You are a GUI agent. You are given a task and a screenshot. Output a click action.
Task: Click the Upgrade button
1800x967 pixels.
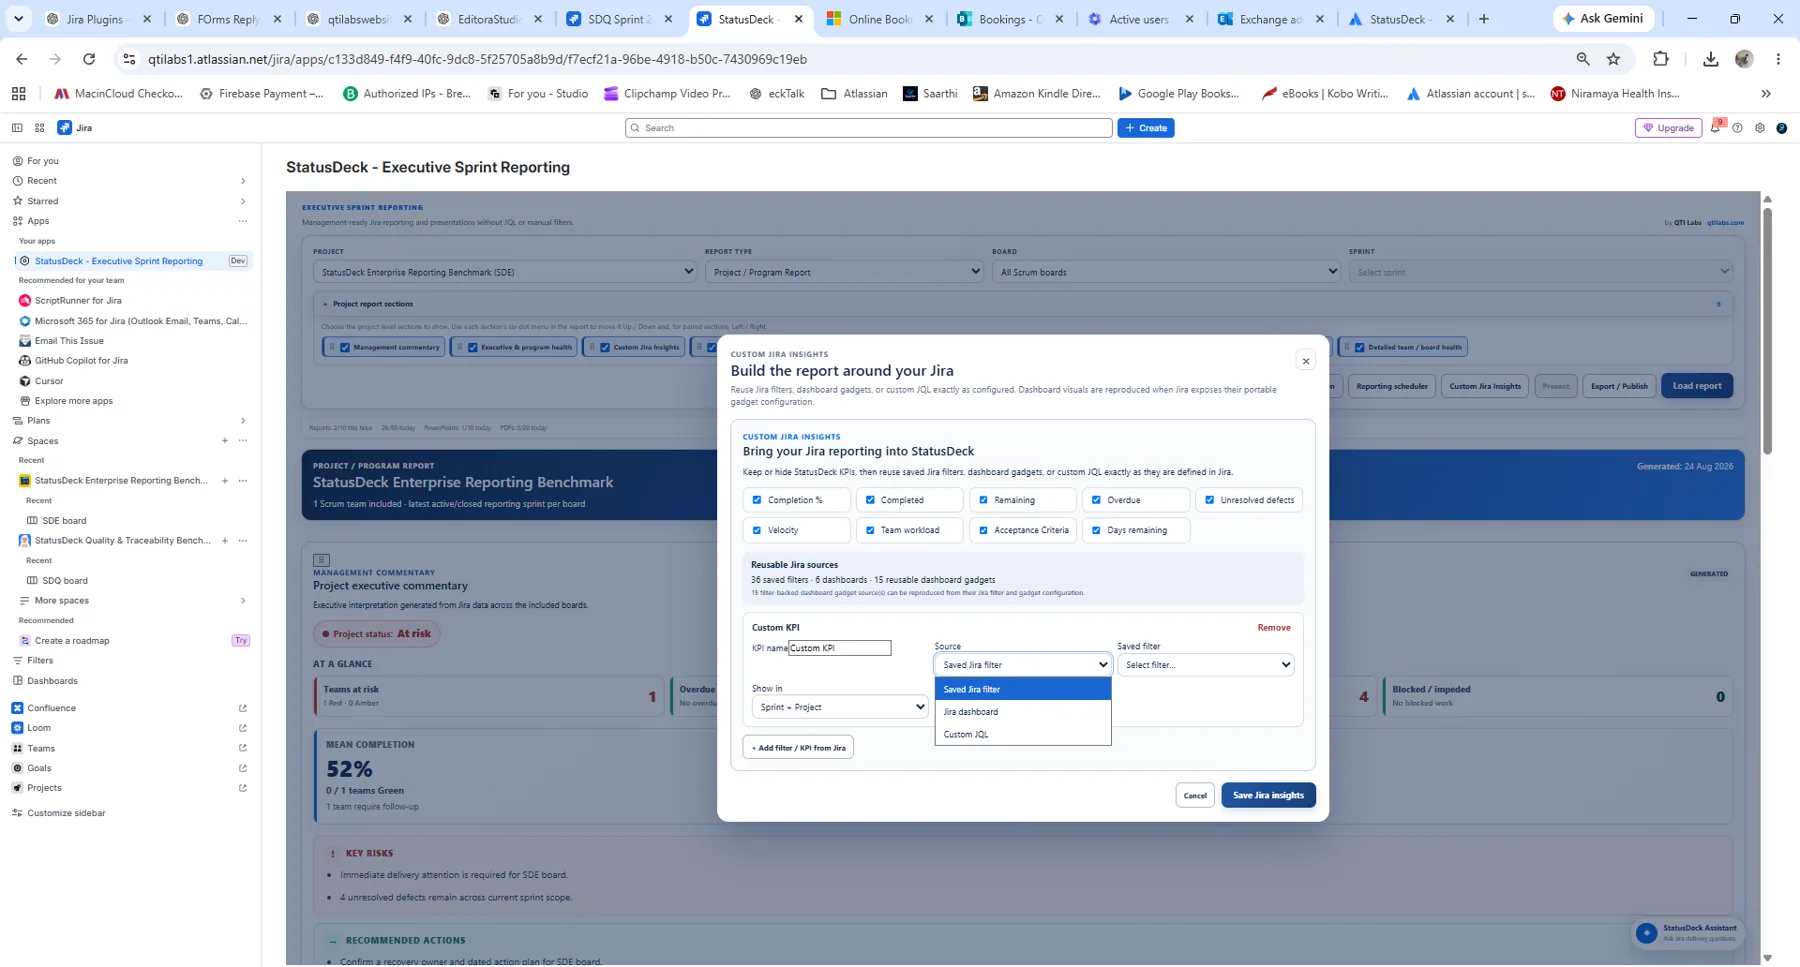pyautogui.click(x=1668, y=128)
